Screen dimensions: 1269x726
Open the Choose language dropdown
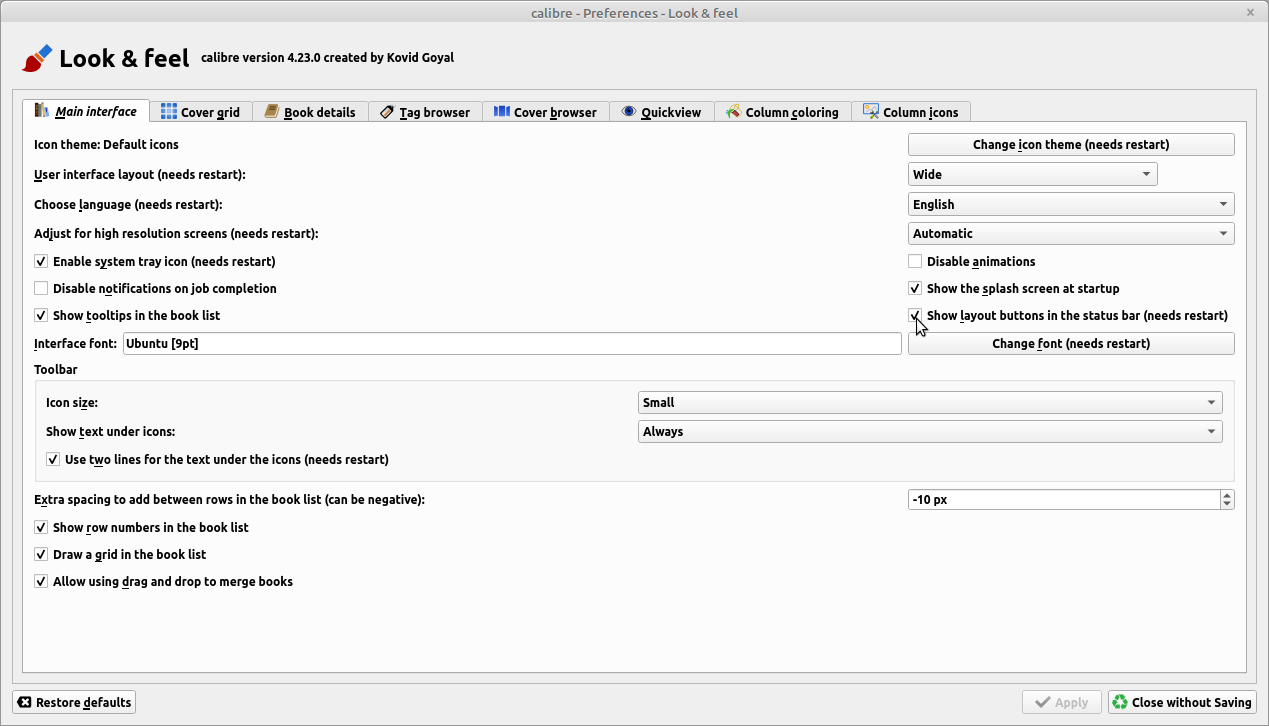point(1071,204)
